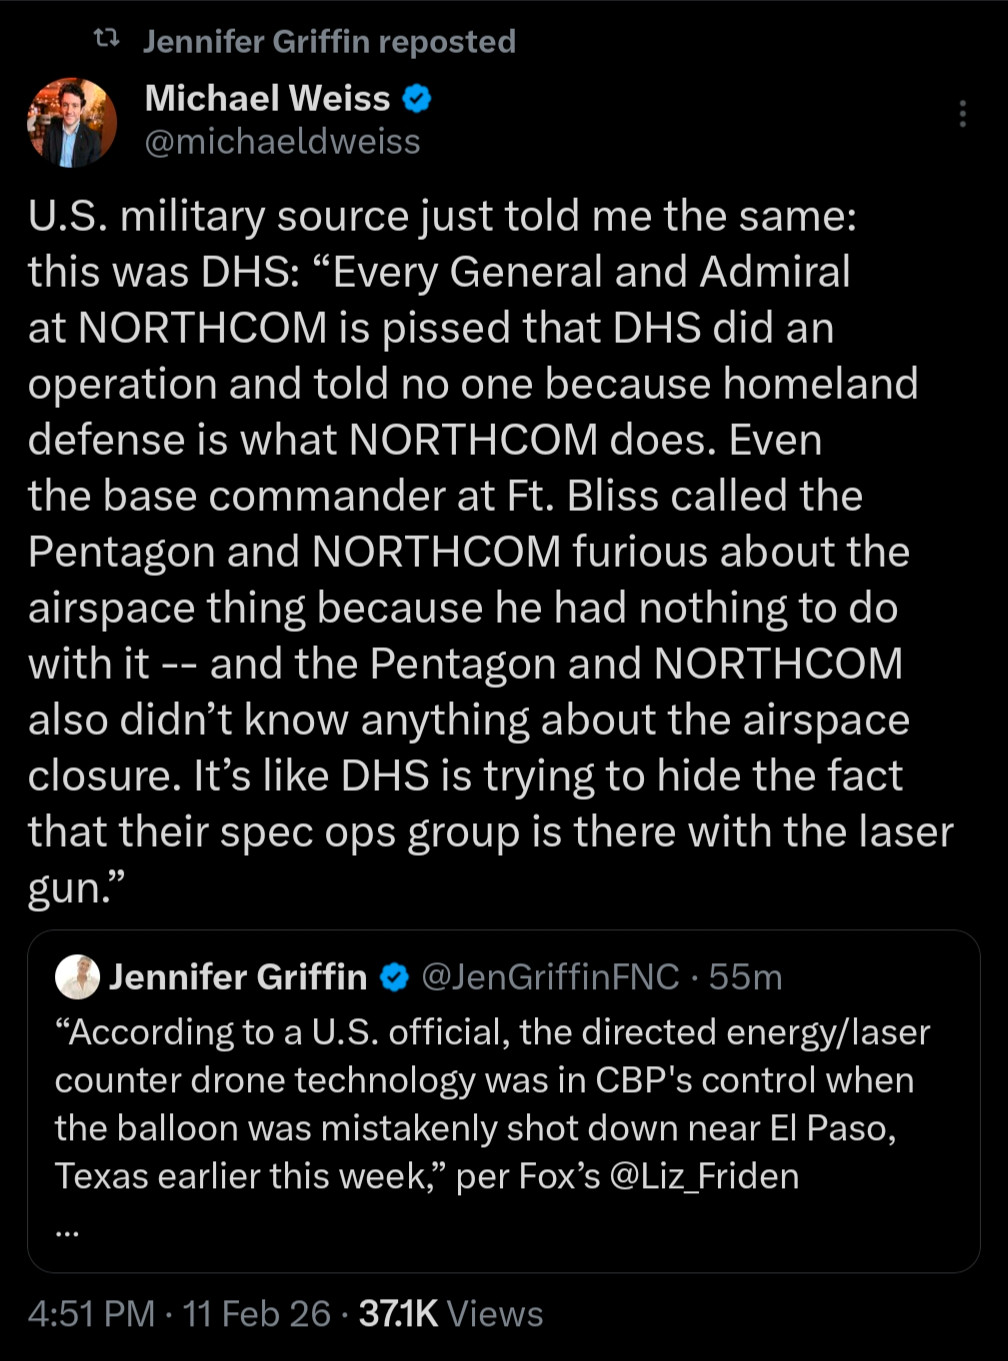Open the 37.1K Views count
This screenshot has height=1361, width=1008.
(x=450, y=1314)
